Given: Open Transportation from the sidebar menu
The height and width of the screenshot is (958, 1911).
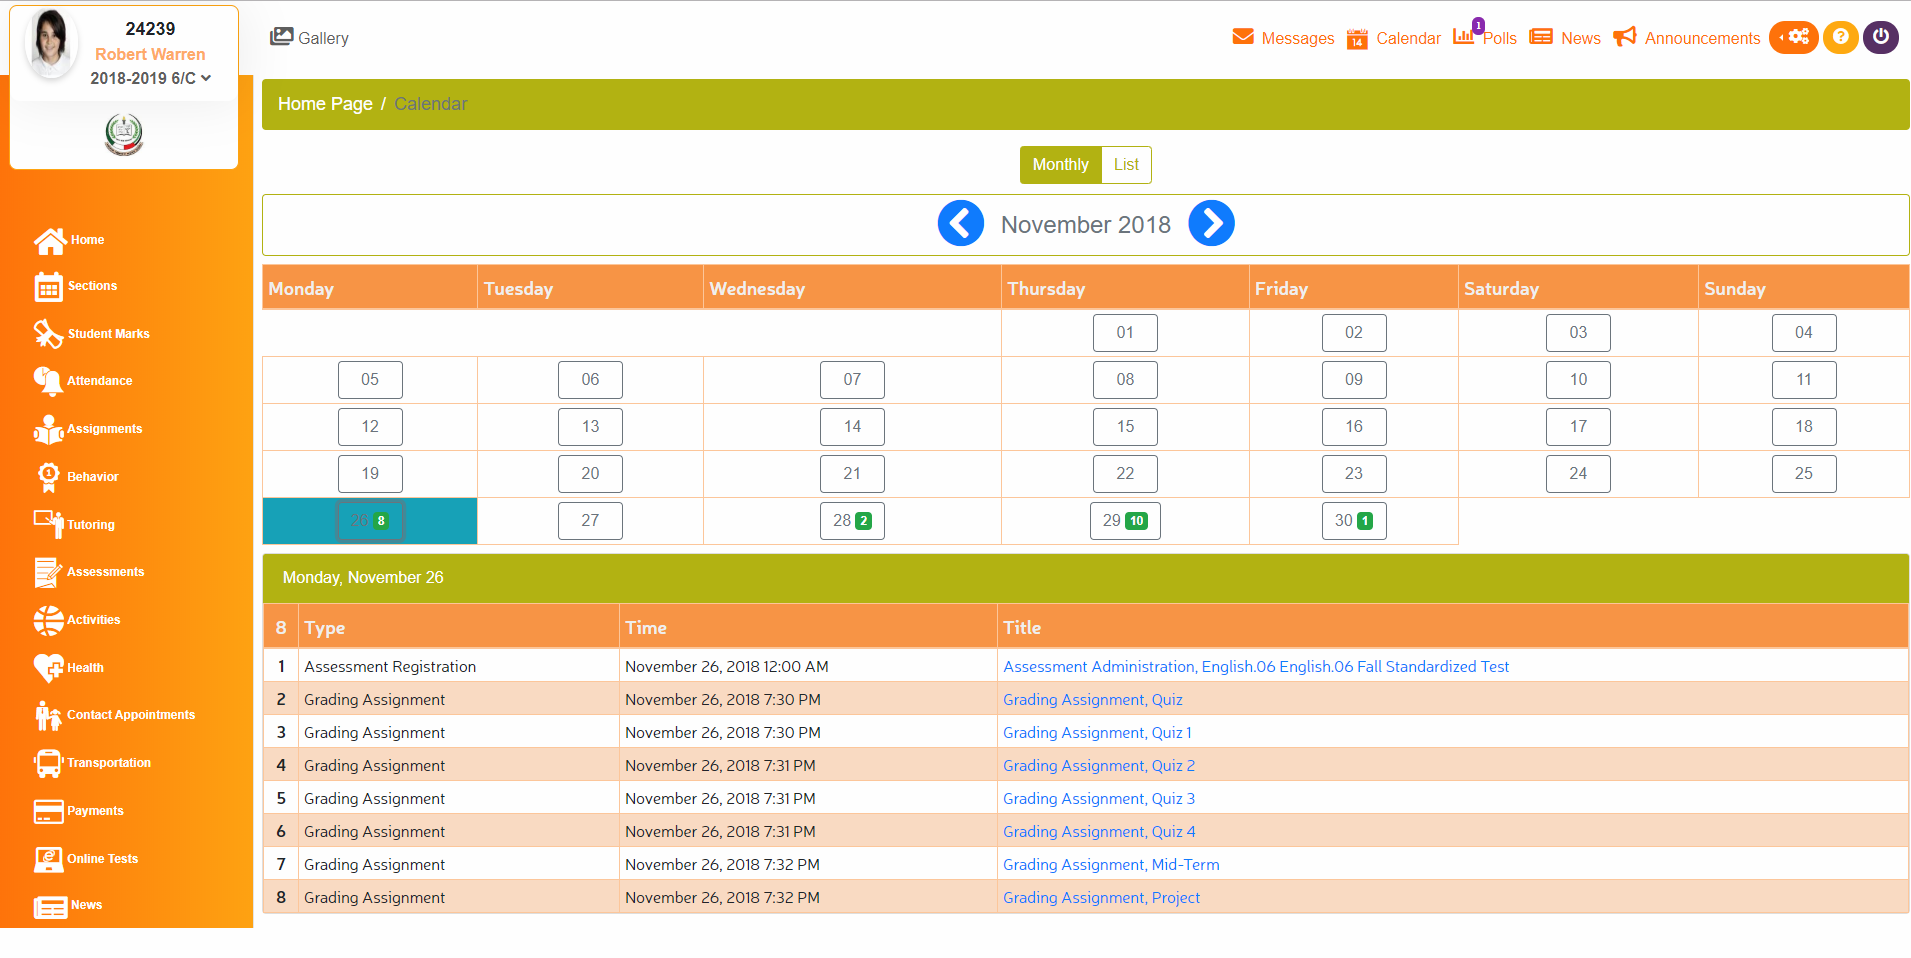Looking at the screenshot, I should [48, 763].
